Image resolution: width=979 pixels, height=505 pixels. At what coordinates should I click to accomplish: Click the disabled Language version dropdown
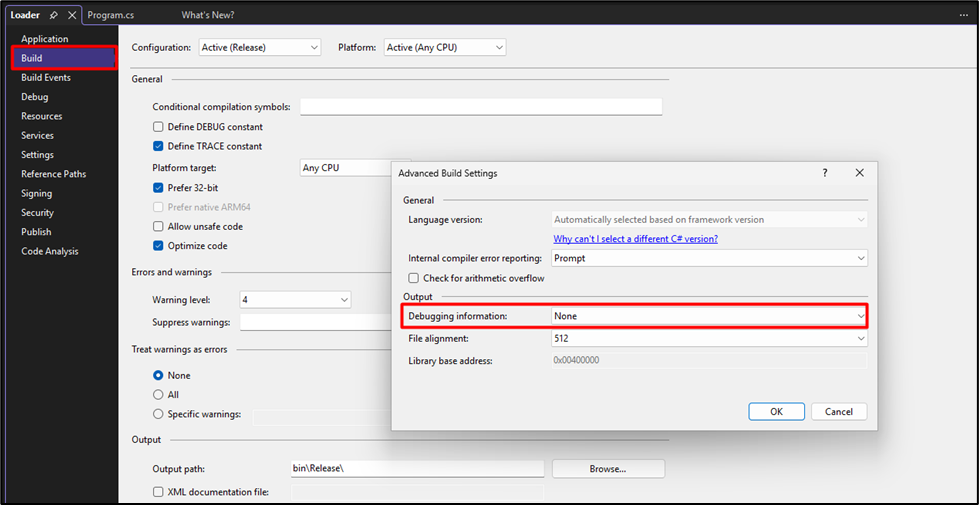click(709, 220)
